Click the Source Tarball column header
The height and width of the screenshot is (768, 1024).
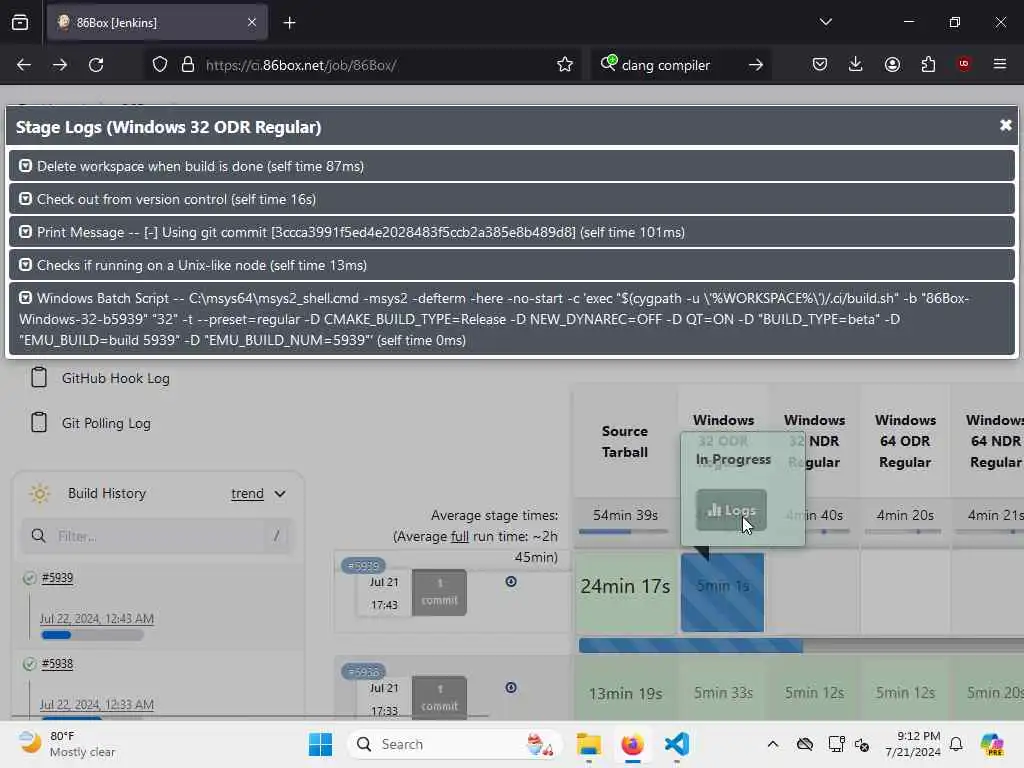click(x=625, y=441)
